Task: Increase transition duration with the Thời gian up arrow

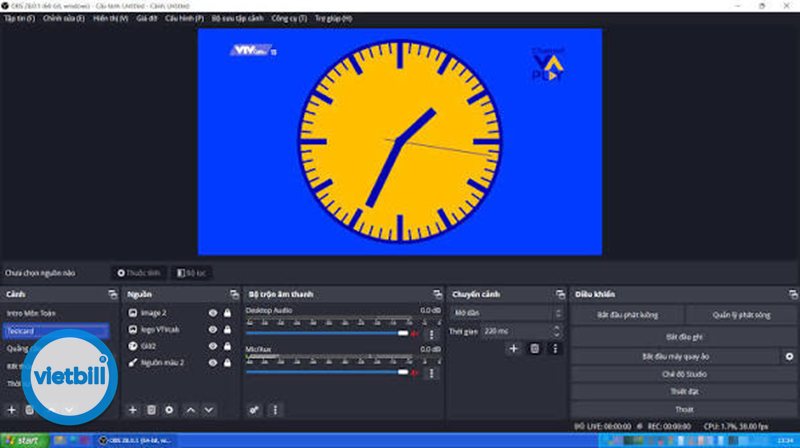Action: [557, 329]
